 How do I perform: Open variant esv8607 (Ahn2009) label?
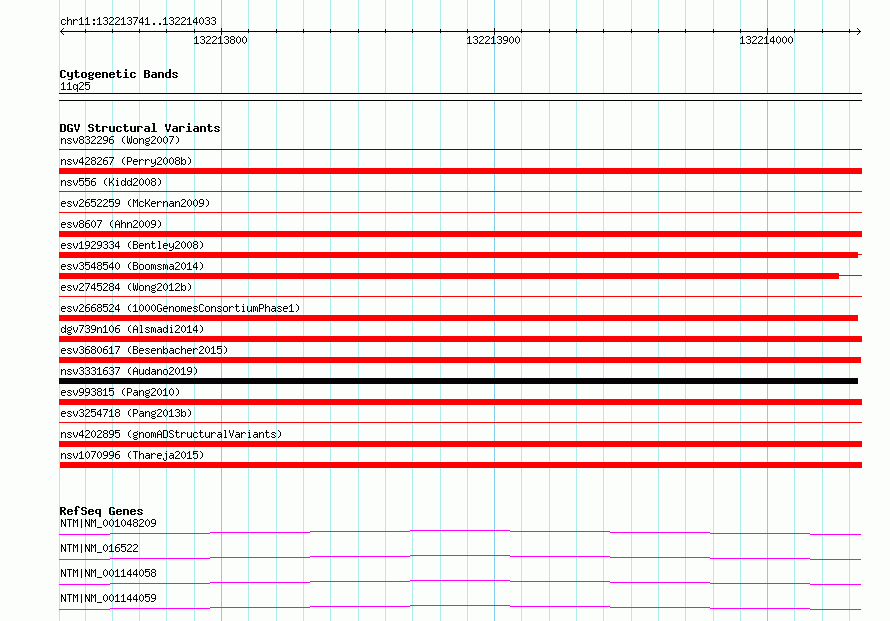coord(111,224)
